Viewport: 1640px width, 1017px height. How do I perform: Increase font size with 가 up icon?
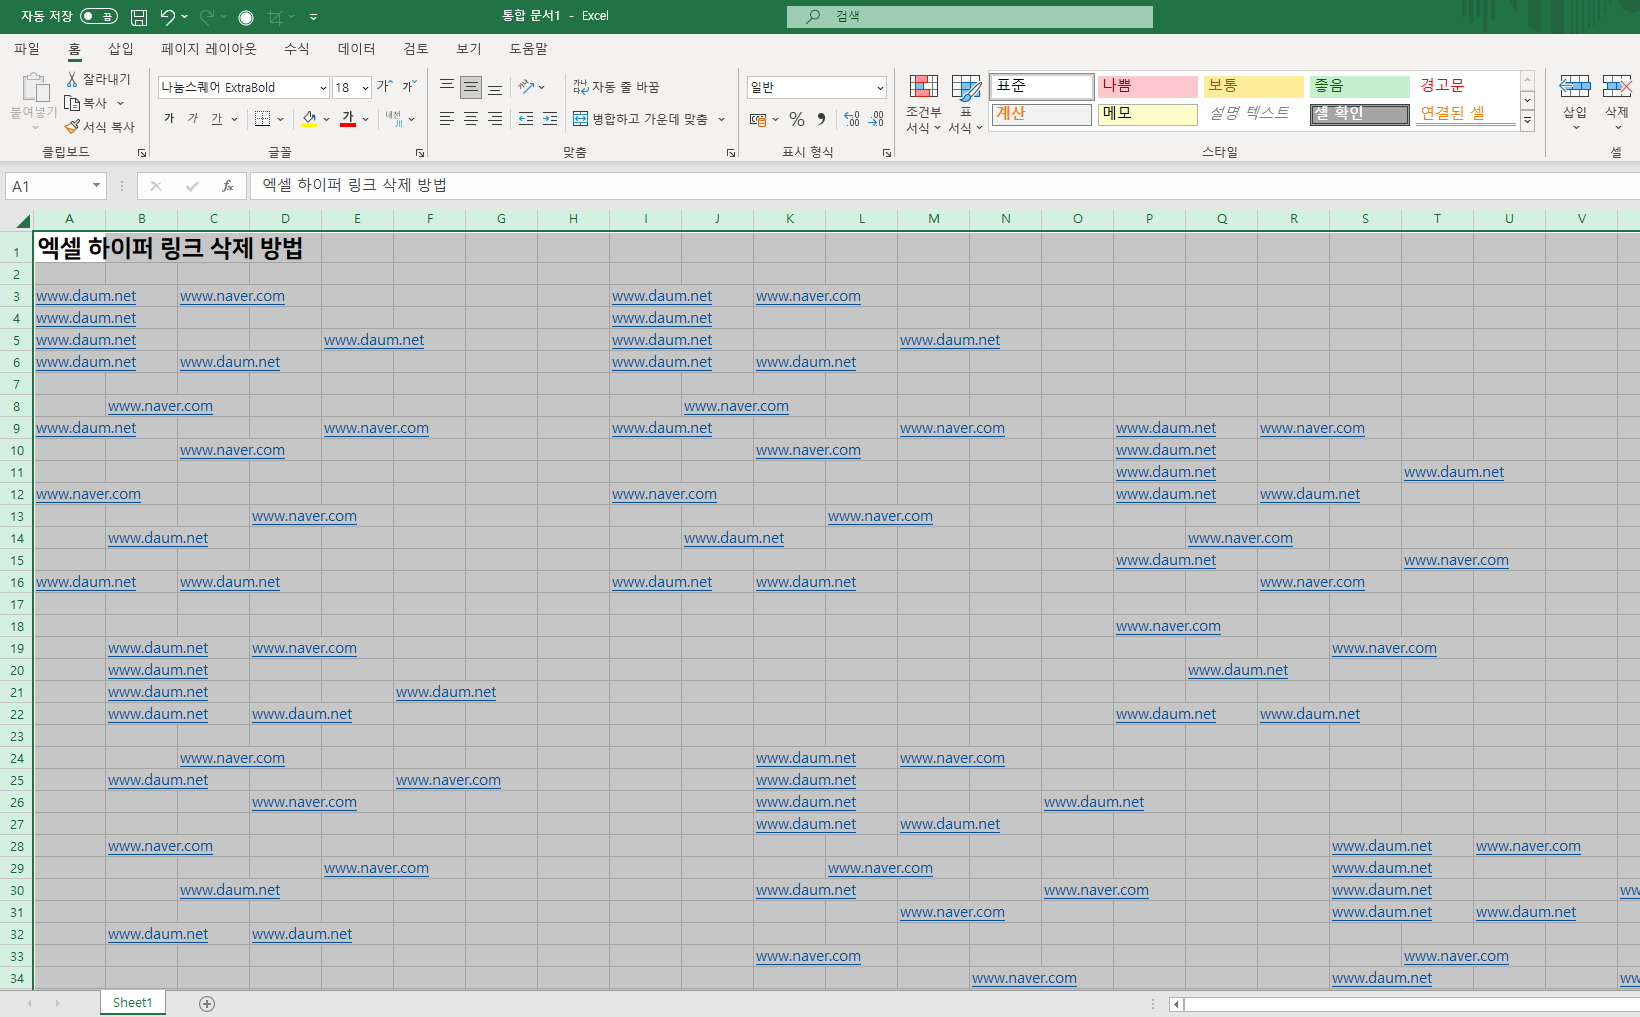point(385,87)
